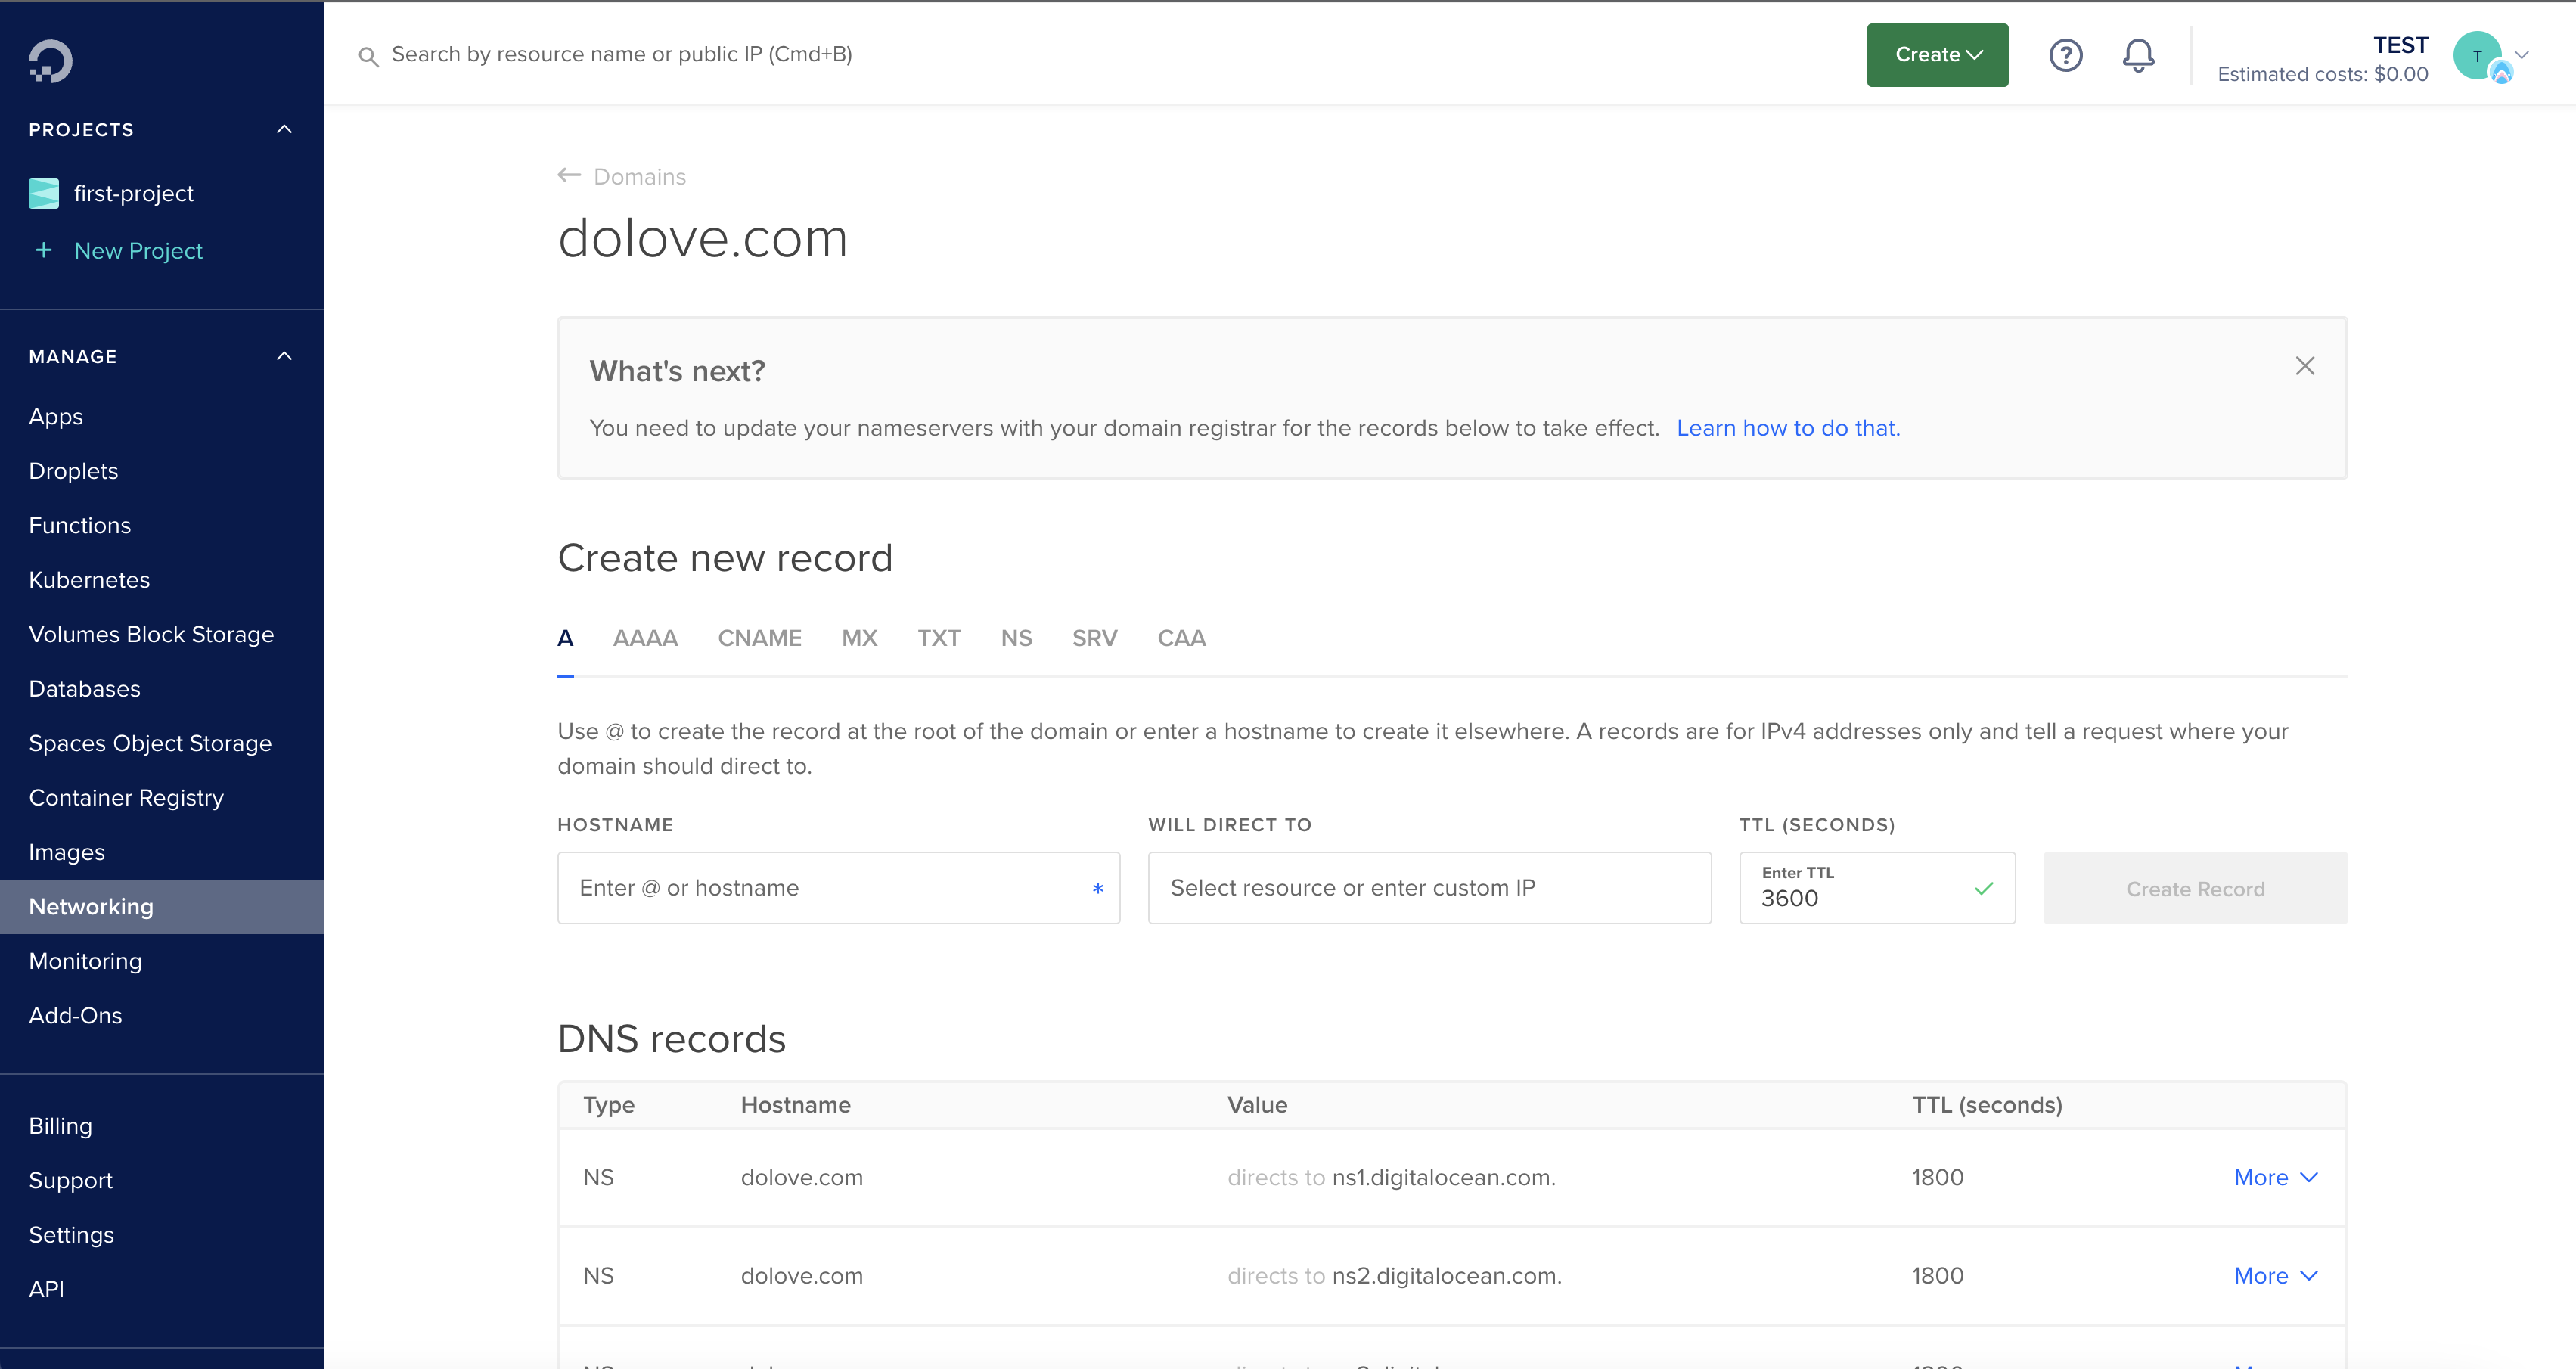Open Databases in the sidebar
2576x1369 pixels.
click(x=84, y=689)
